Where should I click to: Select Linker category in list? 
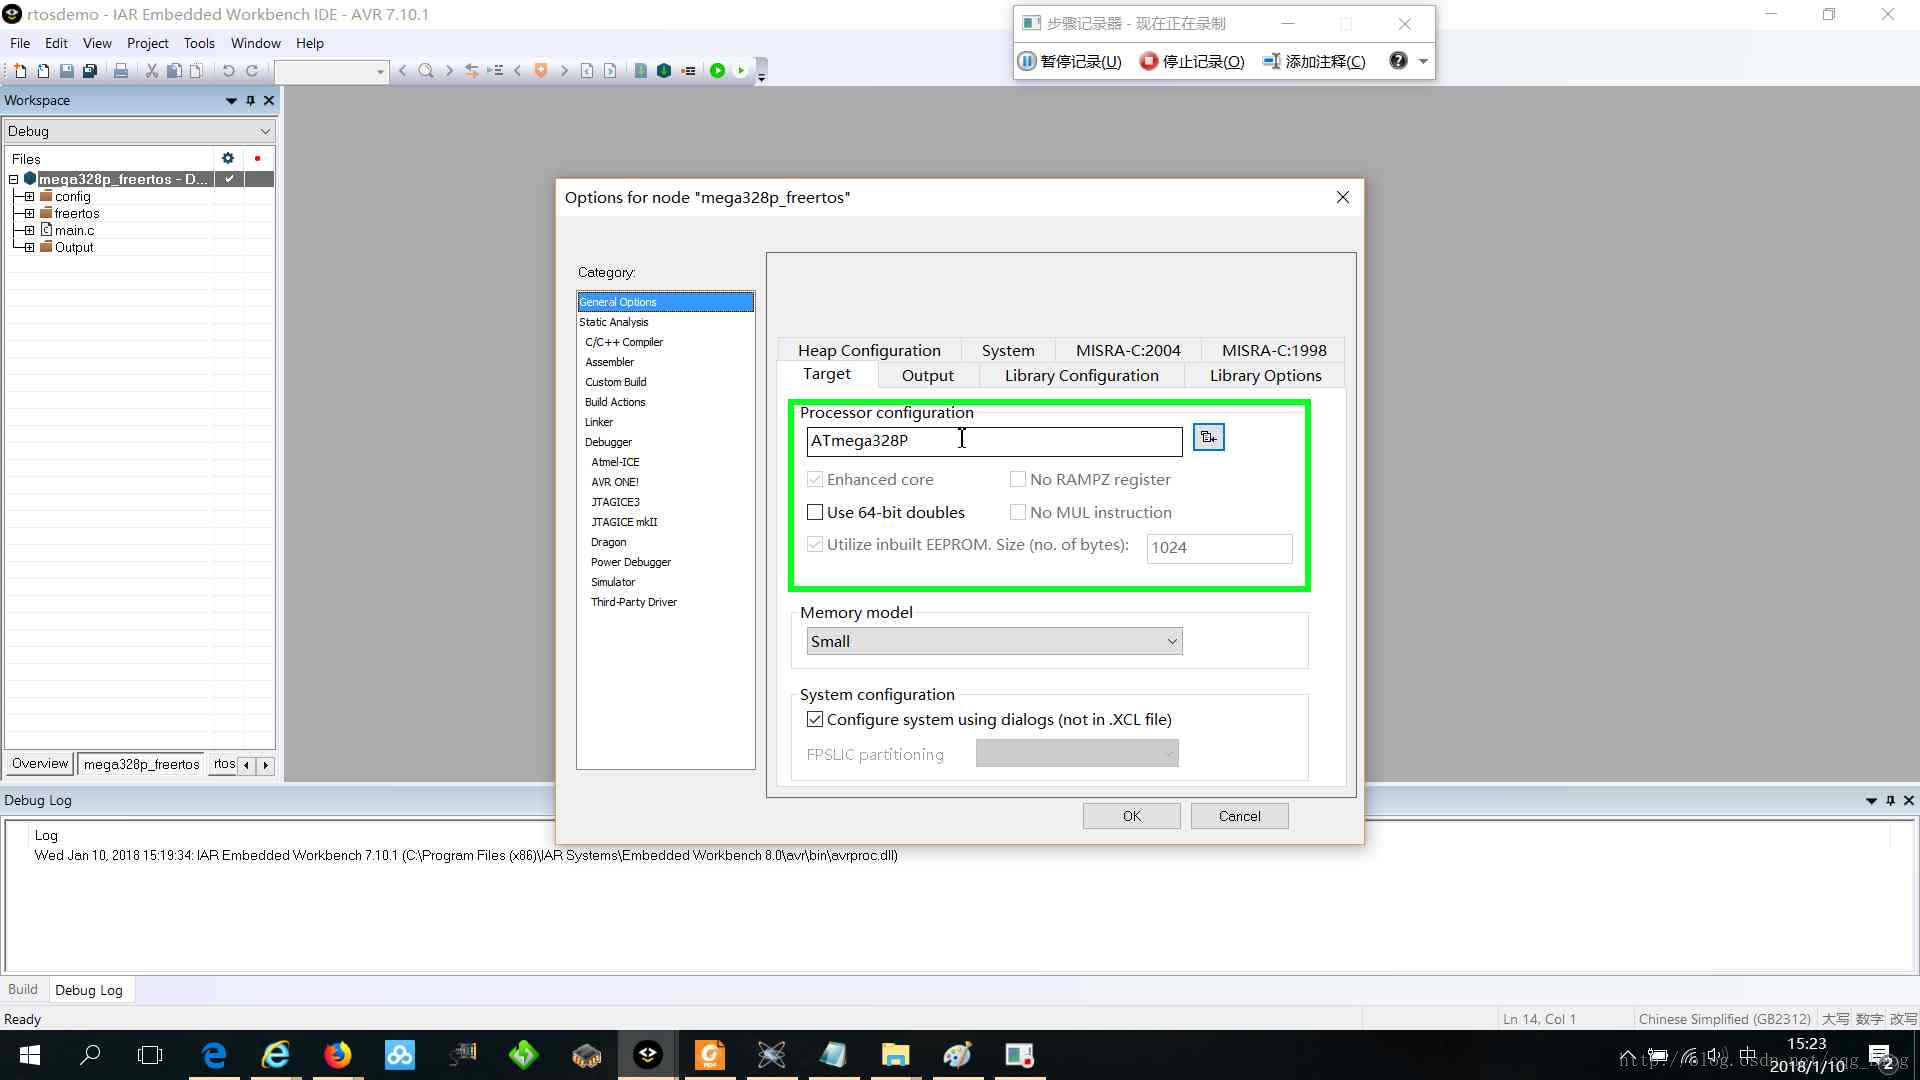click(599, 422)
